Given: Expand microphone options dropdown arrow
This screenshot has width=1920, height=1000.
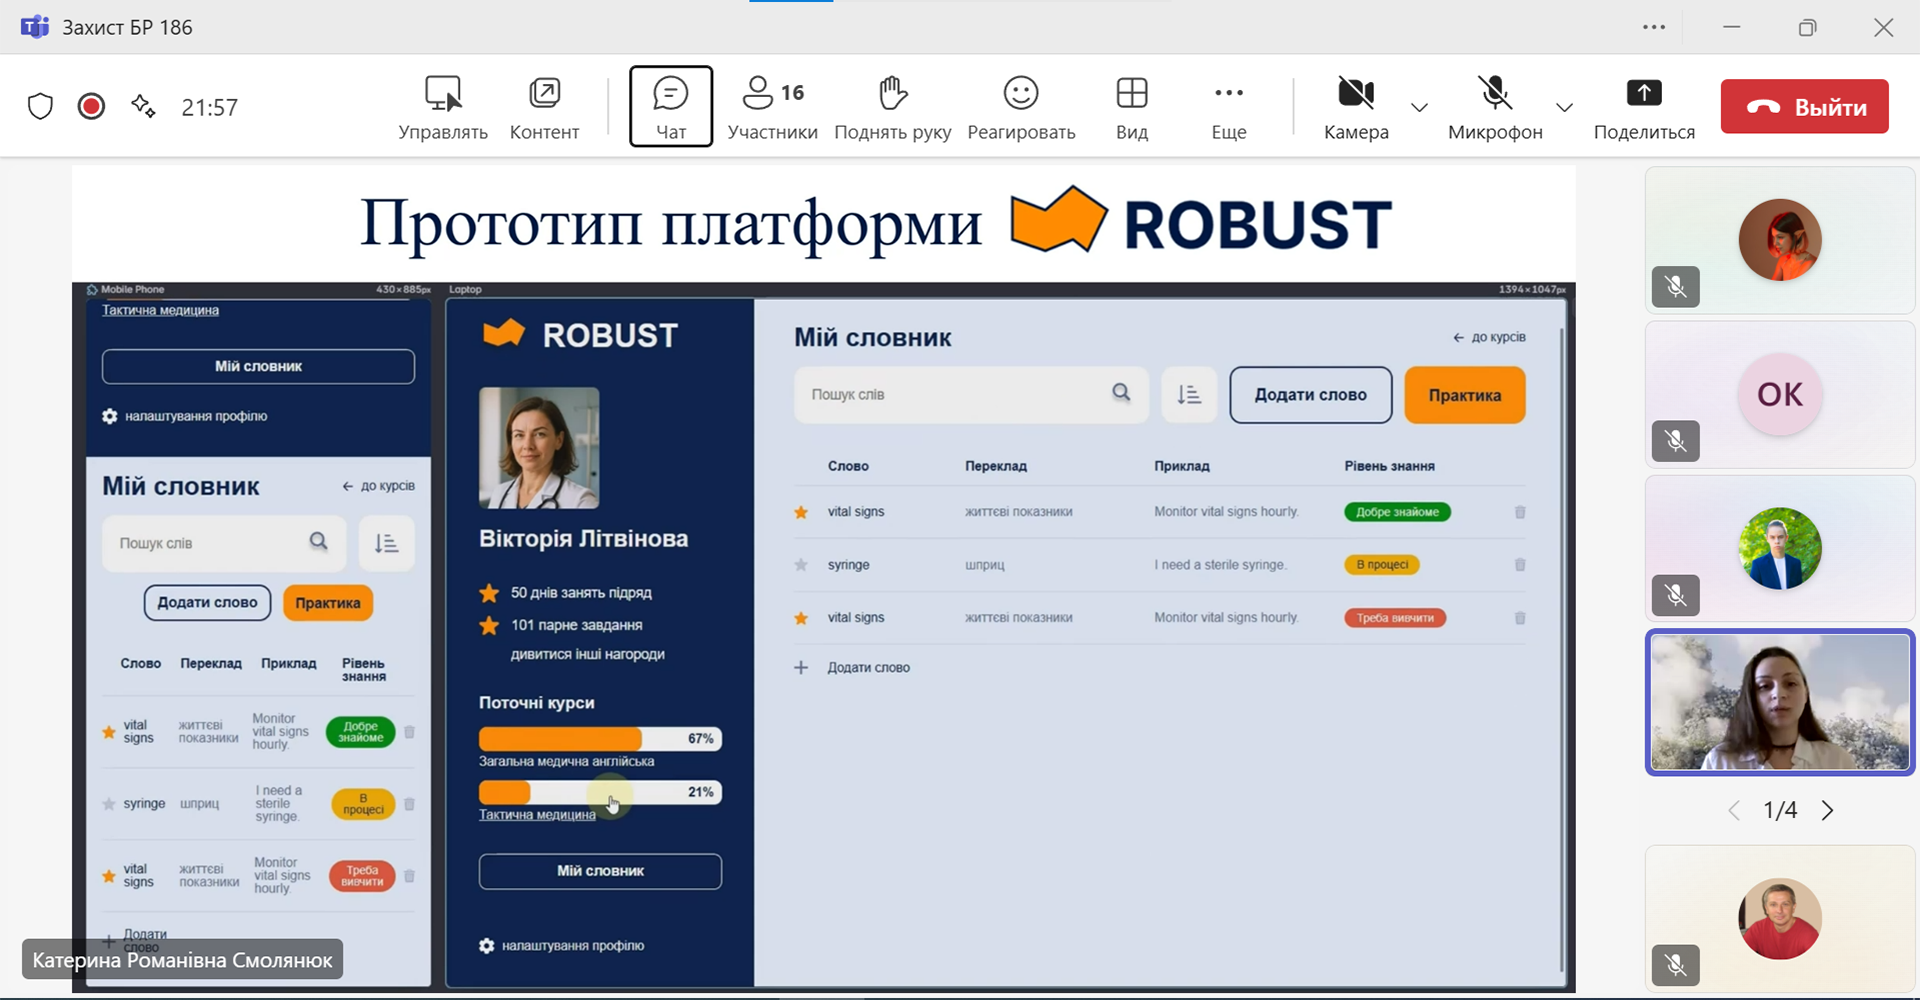Looking at the screenshot, I should pos(1565,107).
